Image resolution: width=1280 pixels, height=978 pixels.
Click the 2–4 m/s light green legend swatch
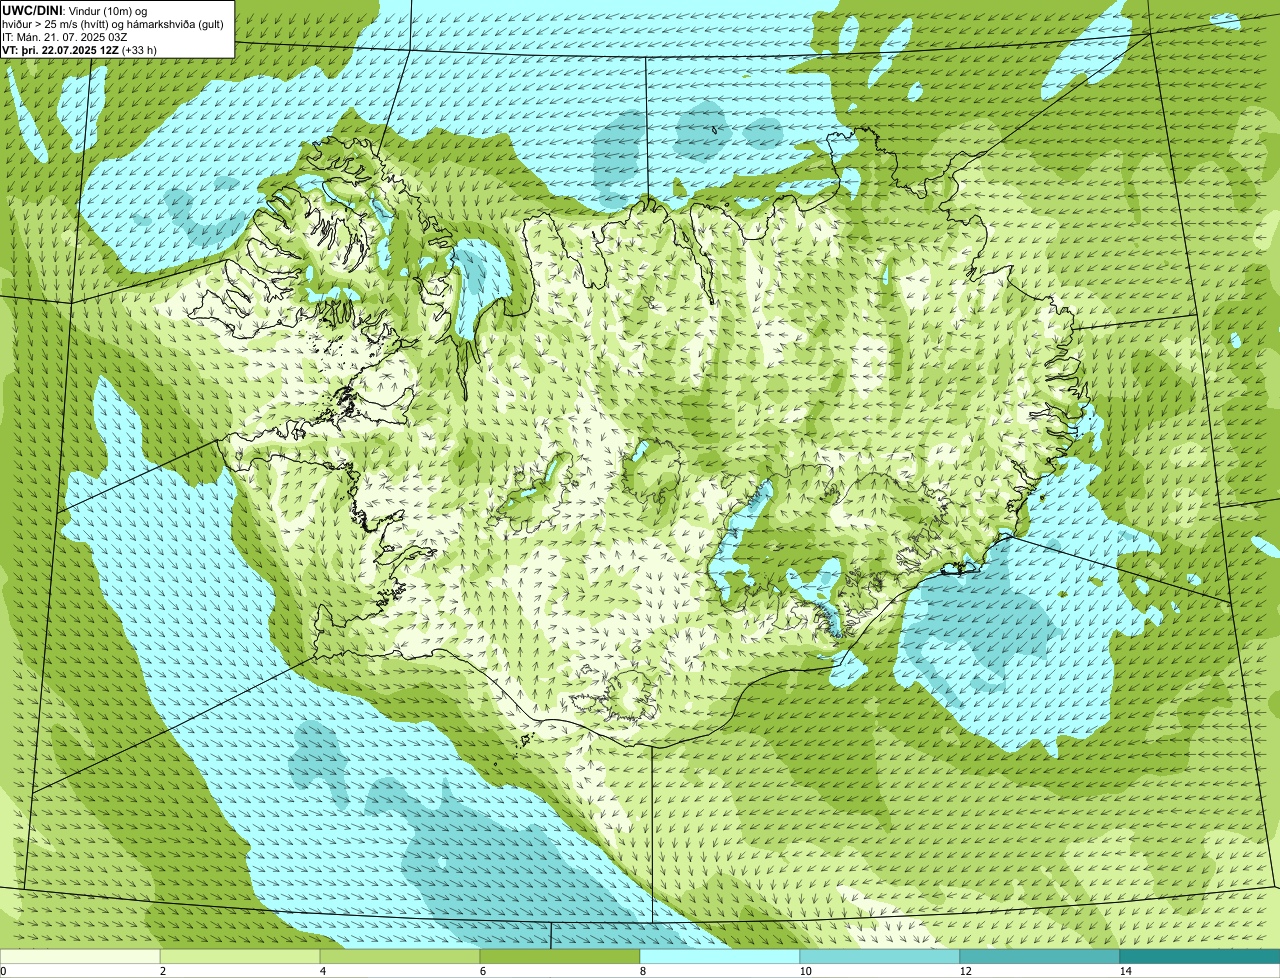(240, 956)
